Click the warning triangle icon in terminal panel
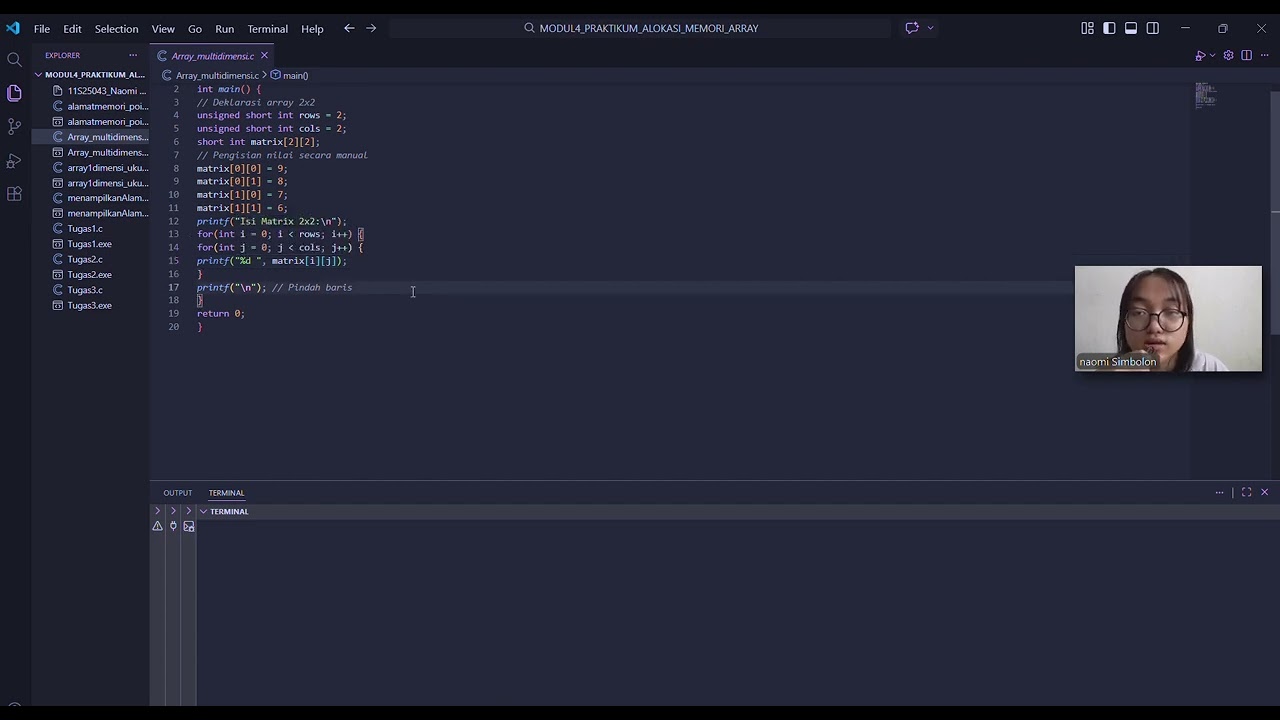This screenshot has height=720, width=1280. point(157,526)
